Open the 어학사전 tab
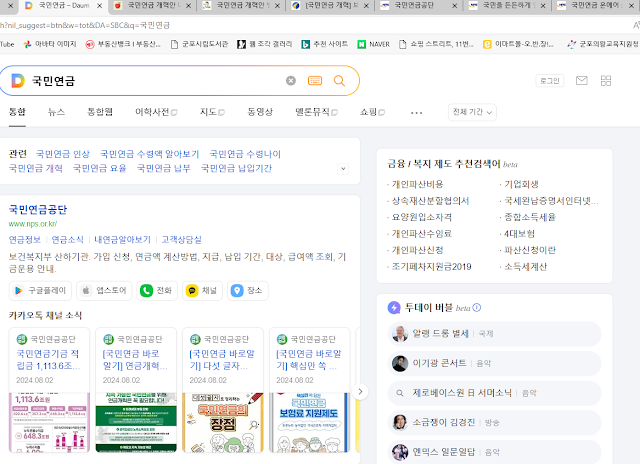Image resolution: width=640 pixels, height=464 pixels. pyautogui.click(x=156, y=112)
